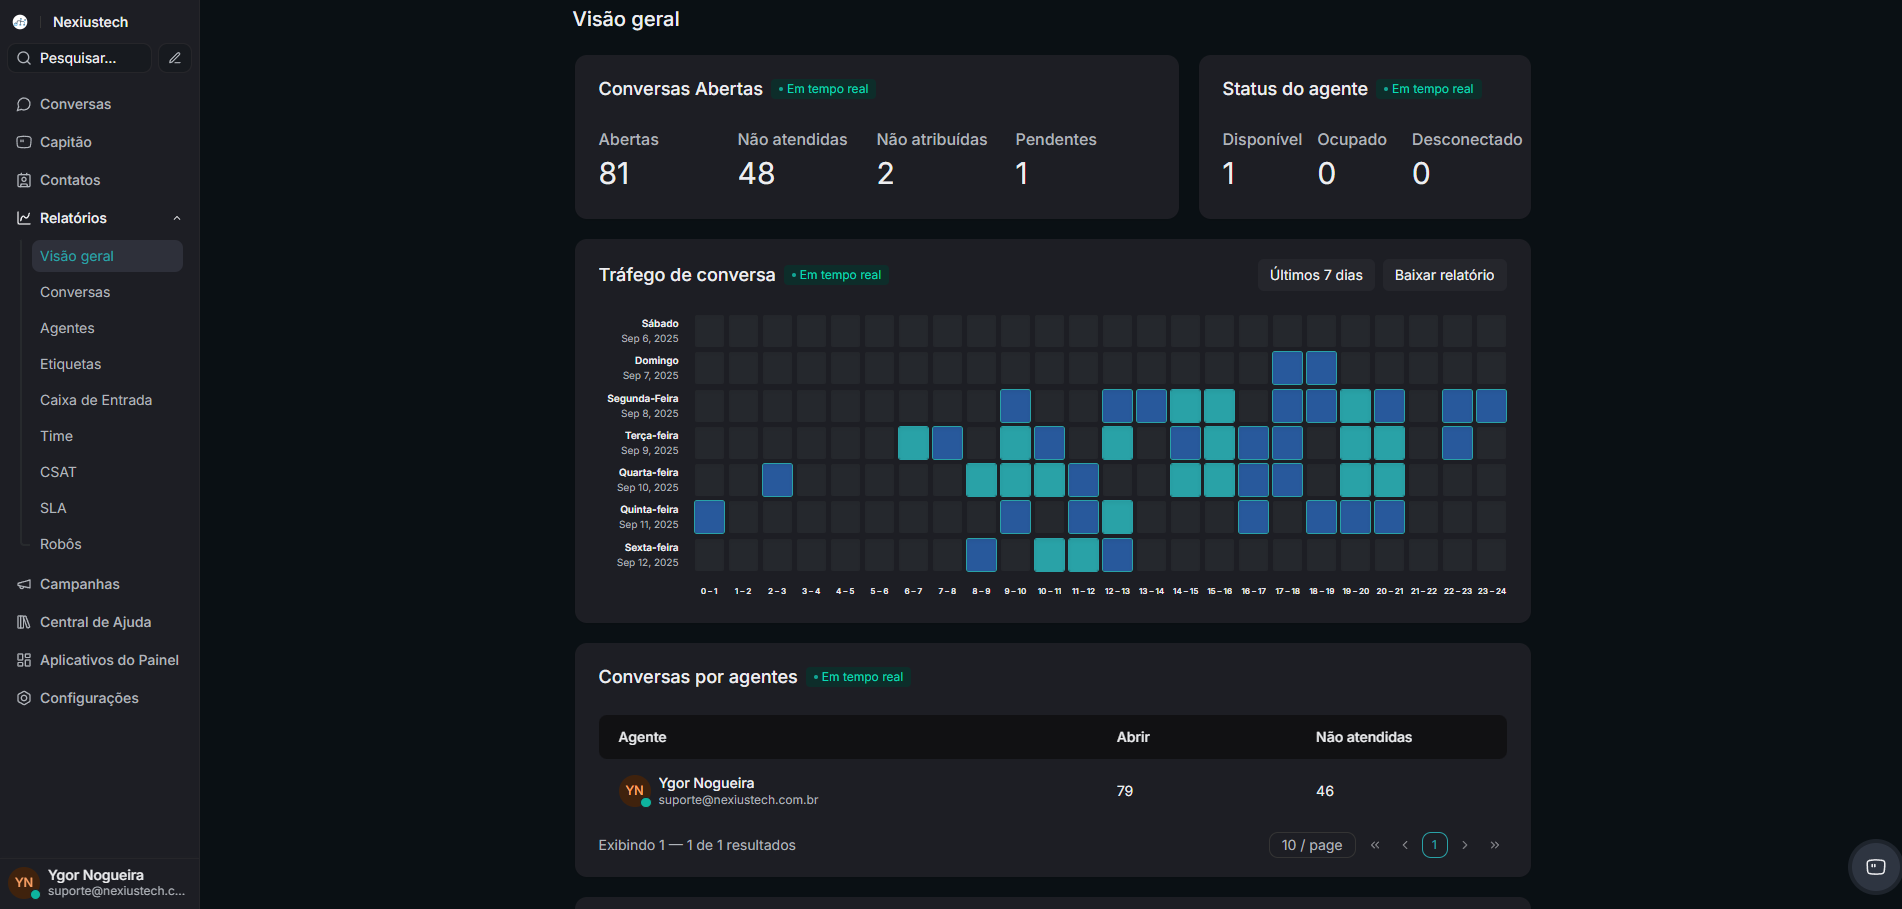Switch to the CSAT report
This screenshot has height=909, width=1902.
point(57,472)
